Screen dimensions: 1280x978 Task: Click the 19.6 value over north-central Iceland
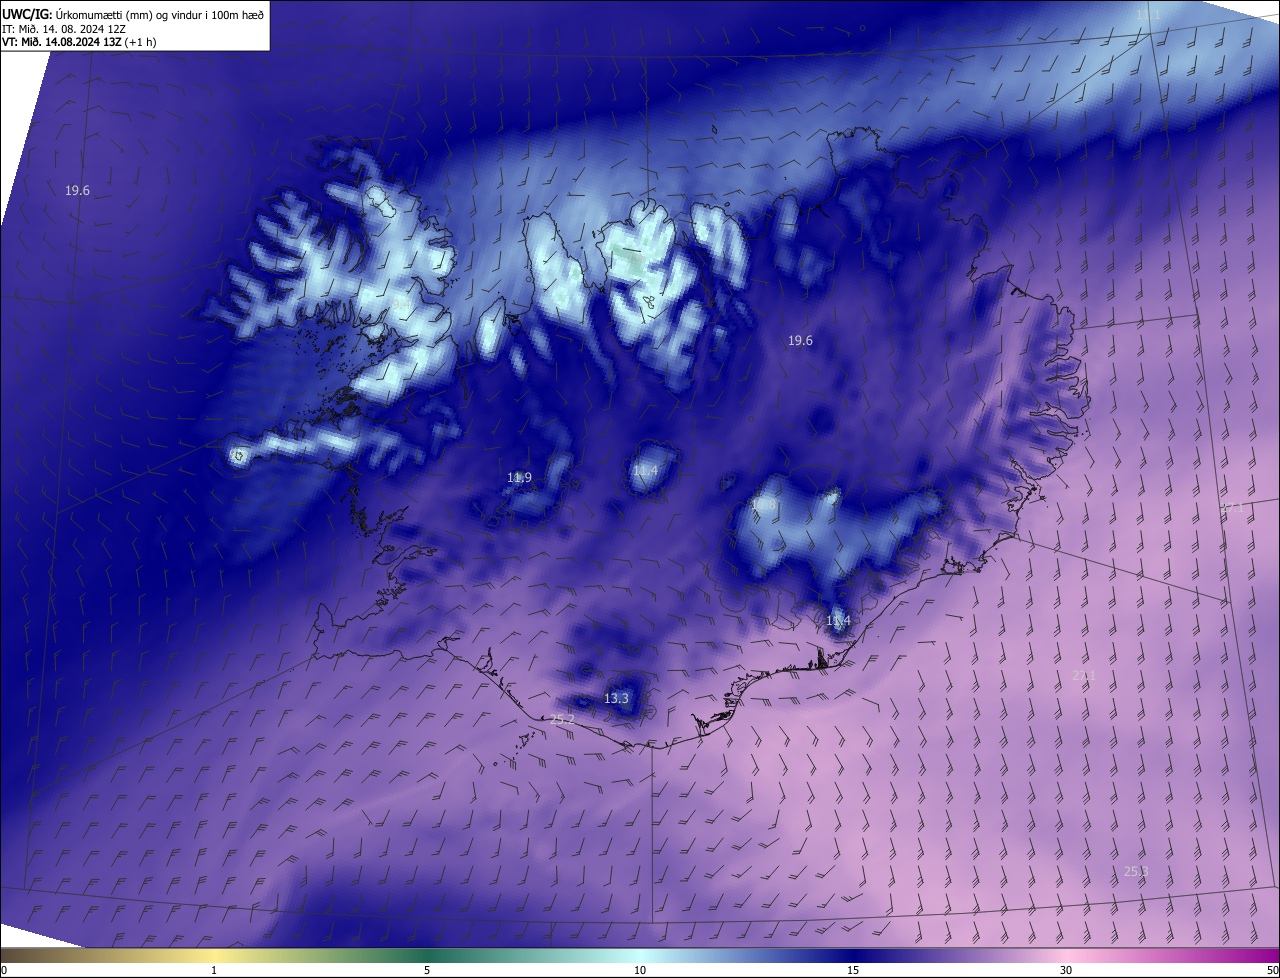pyautogui.click(x=800, y=341)
